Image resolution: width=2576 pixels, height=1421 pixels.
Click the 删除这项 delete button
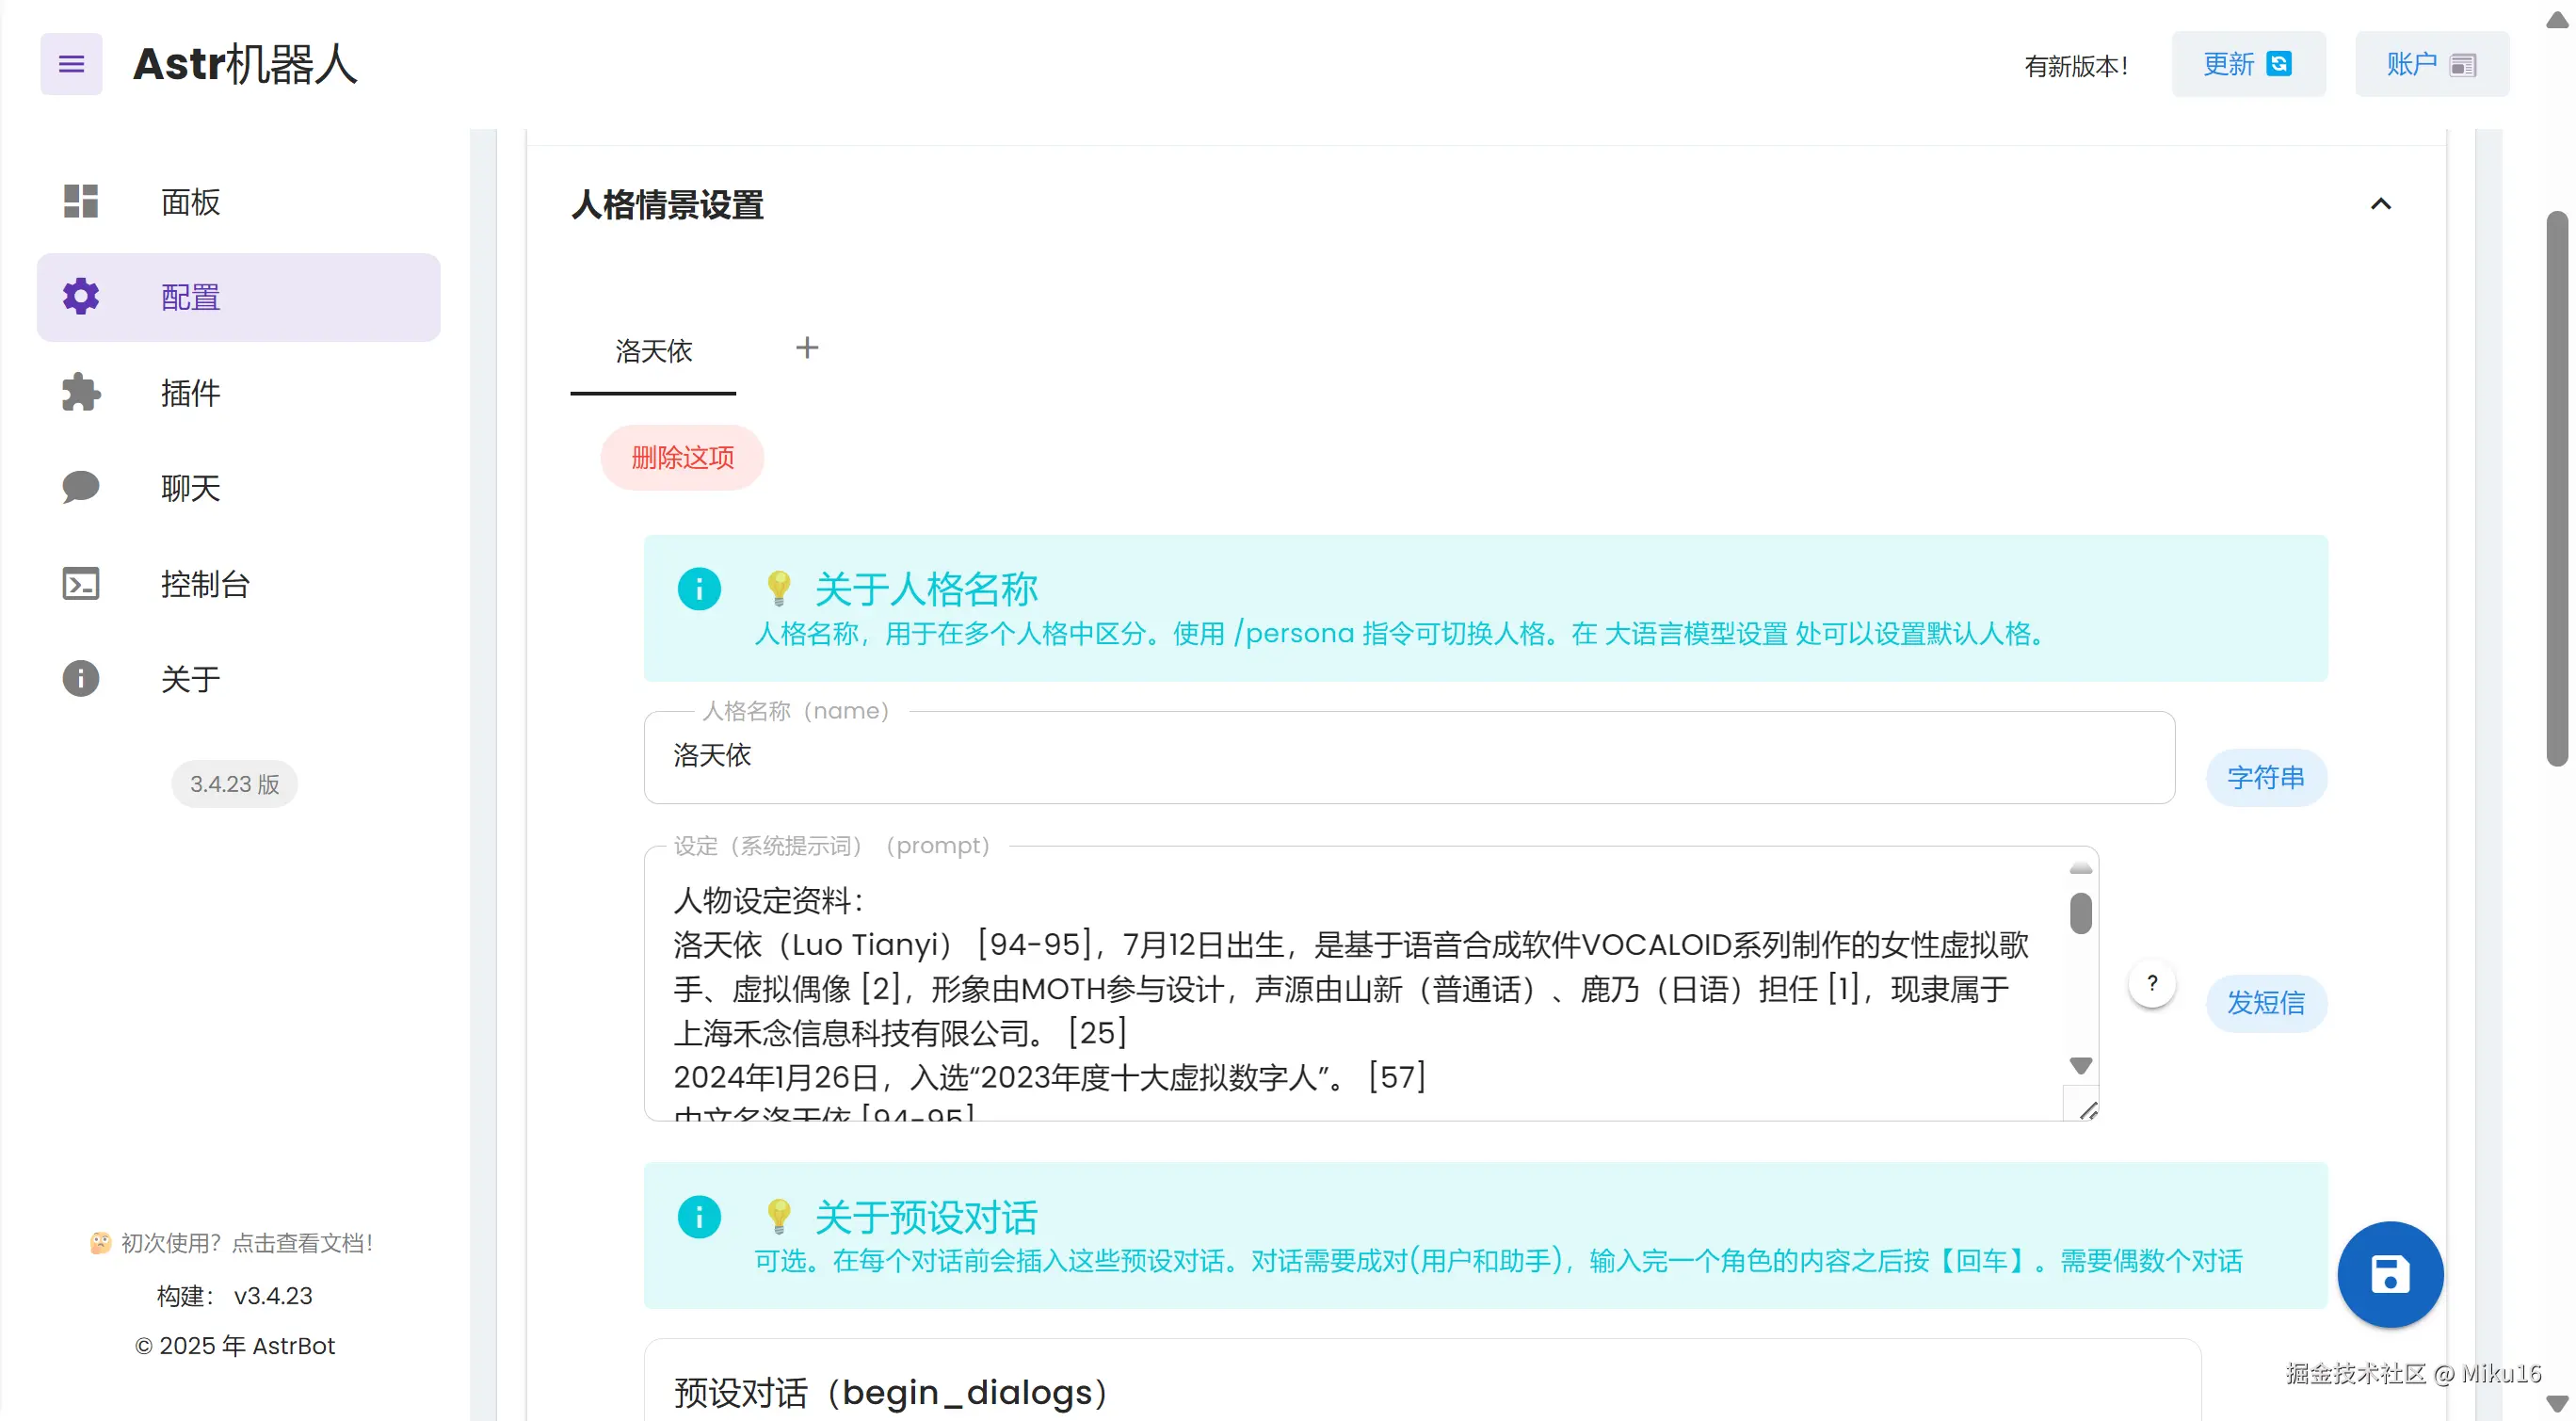[682, 458]
